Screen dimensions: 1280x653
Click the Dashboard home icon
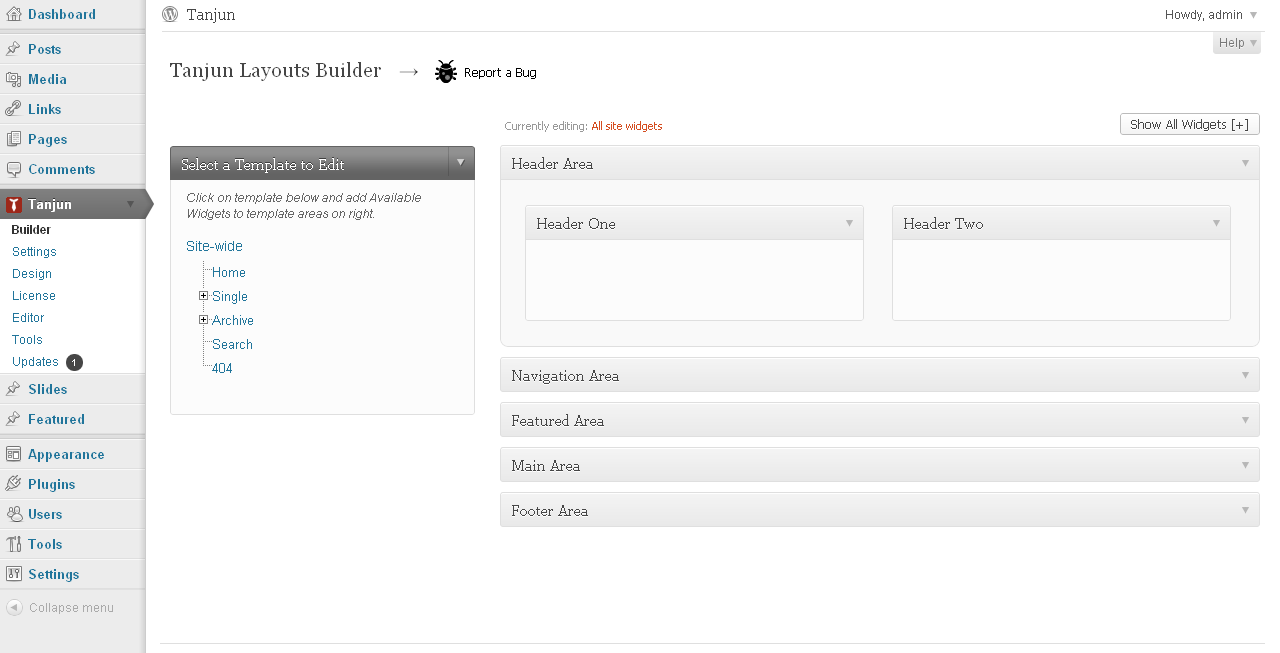13,14
